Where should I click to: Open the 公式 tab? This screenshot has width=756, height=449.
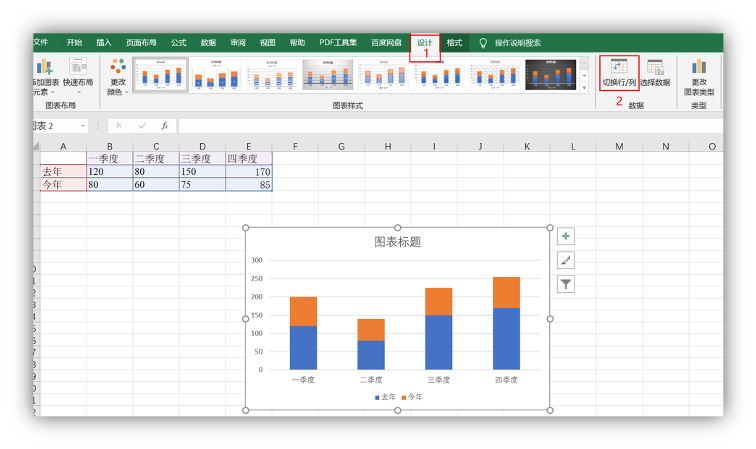pos(178,42)
